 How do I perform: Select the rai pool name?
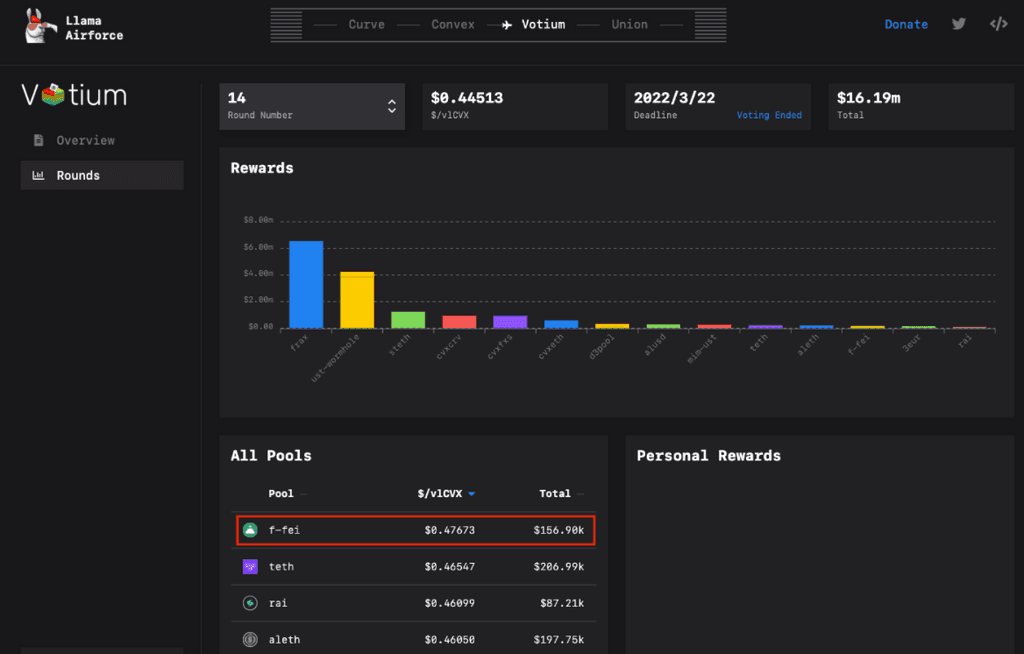point(278,603)
